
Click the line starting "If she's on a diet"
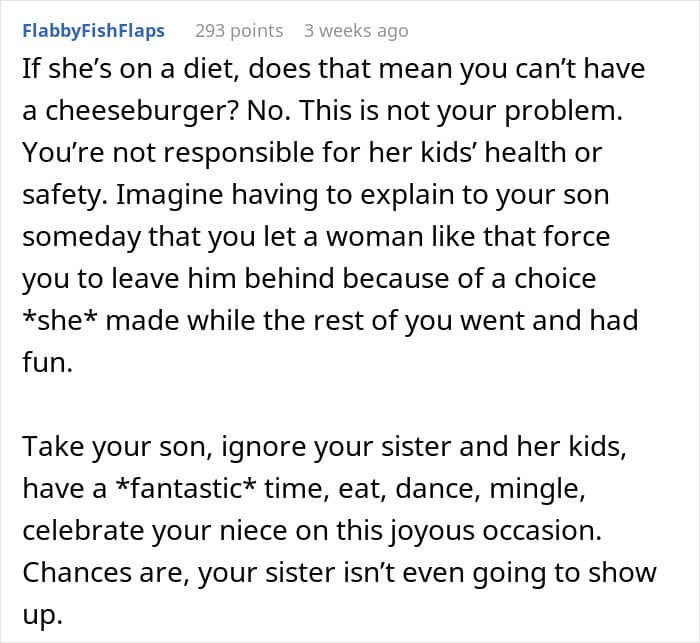[x=334, y=69]
